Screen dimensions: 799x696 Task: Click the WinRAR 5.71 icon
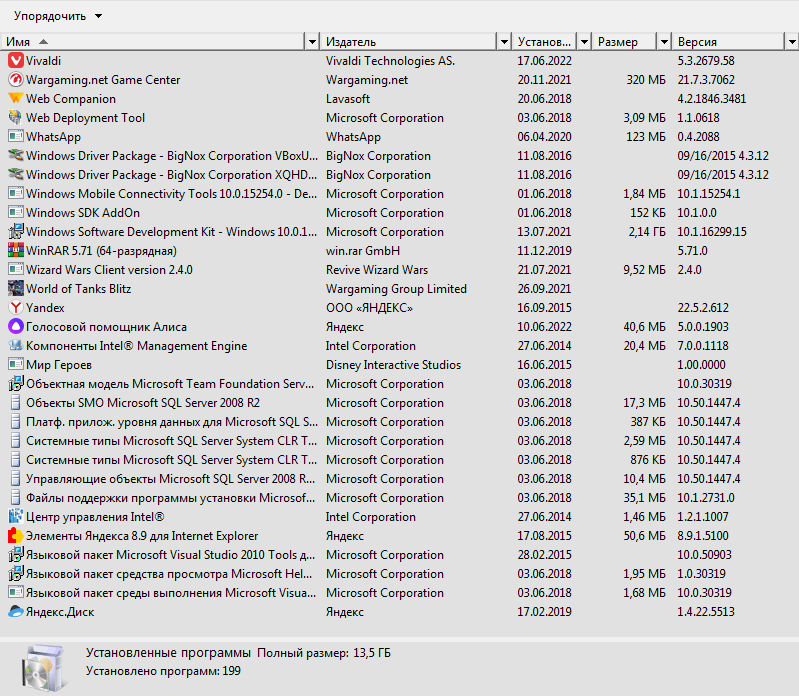[16, 251]
